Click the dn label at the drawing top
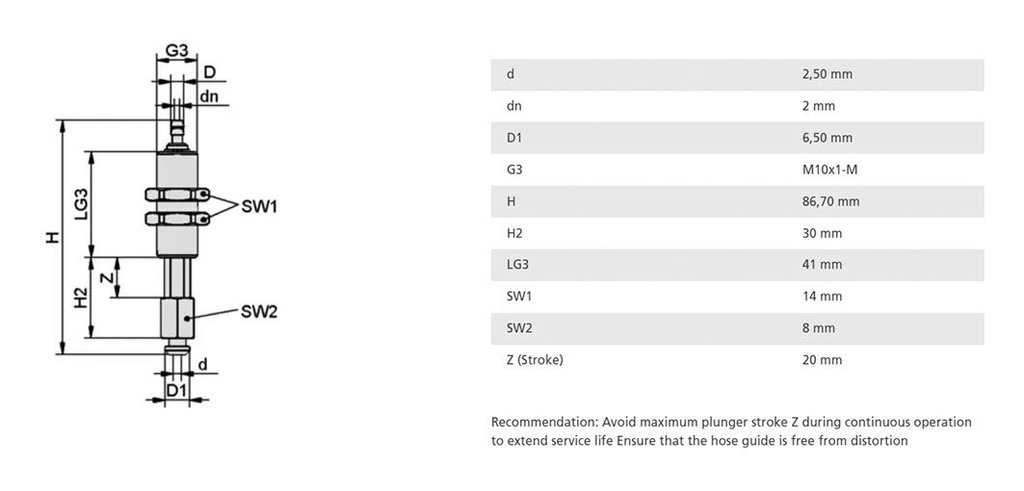Viewport: 1024px width, 491px height. pos(209,97)
